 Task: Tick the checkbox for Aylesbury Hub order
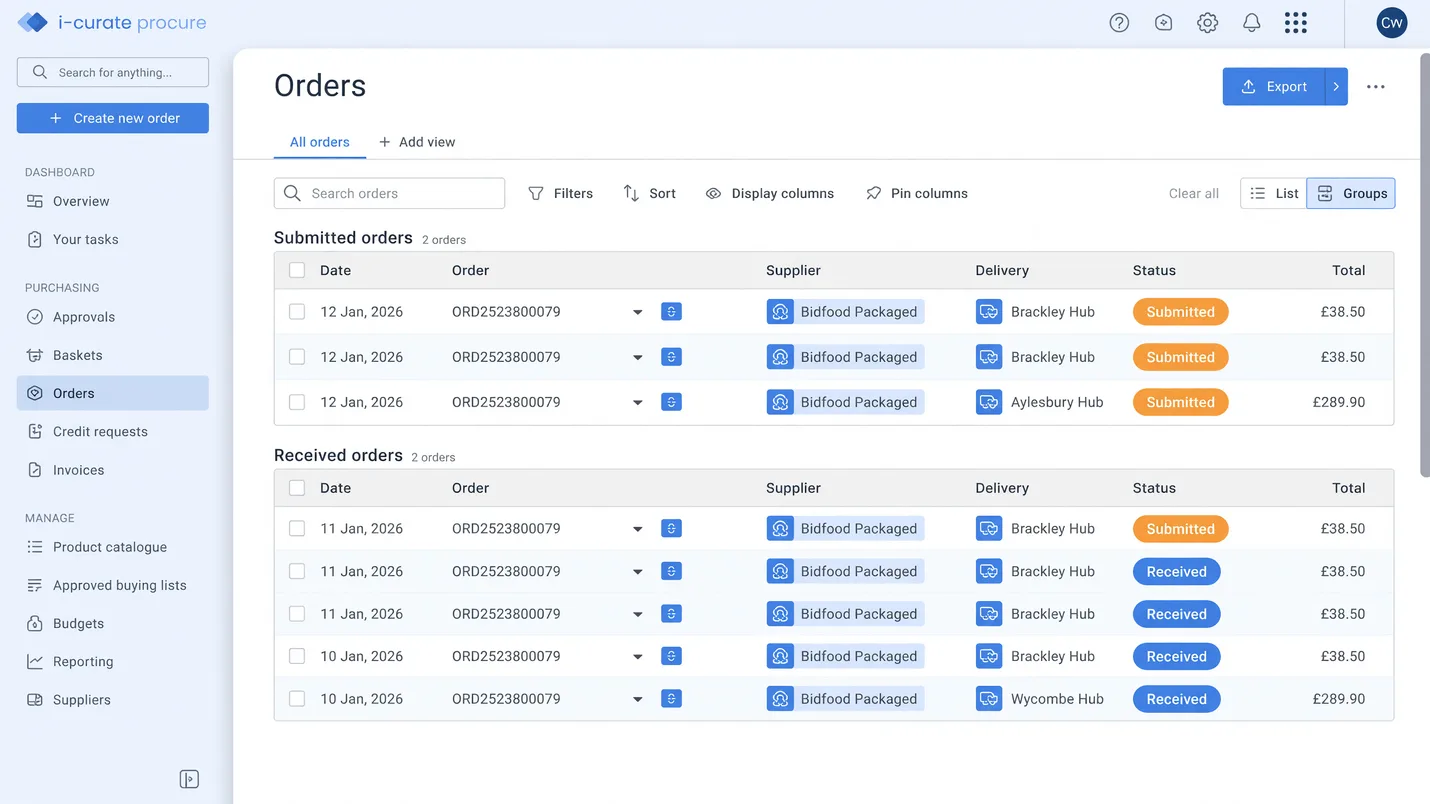pyautogui.click(x=297, y=402)
